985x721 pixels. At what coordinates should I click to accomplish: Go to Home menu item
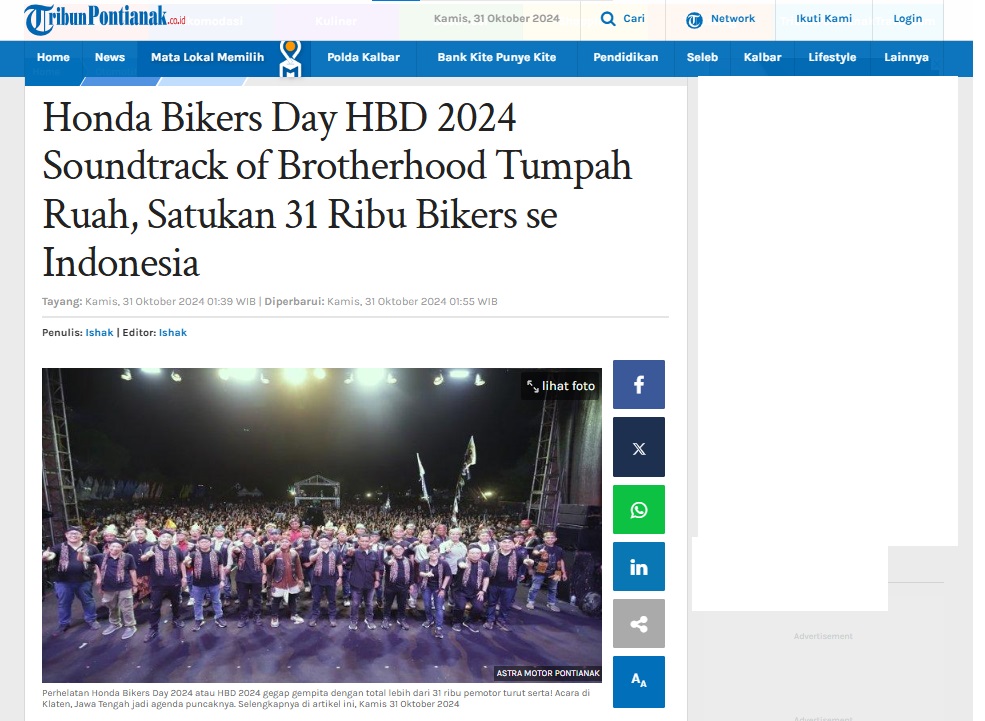point(53,57)
